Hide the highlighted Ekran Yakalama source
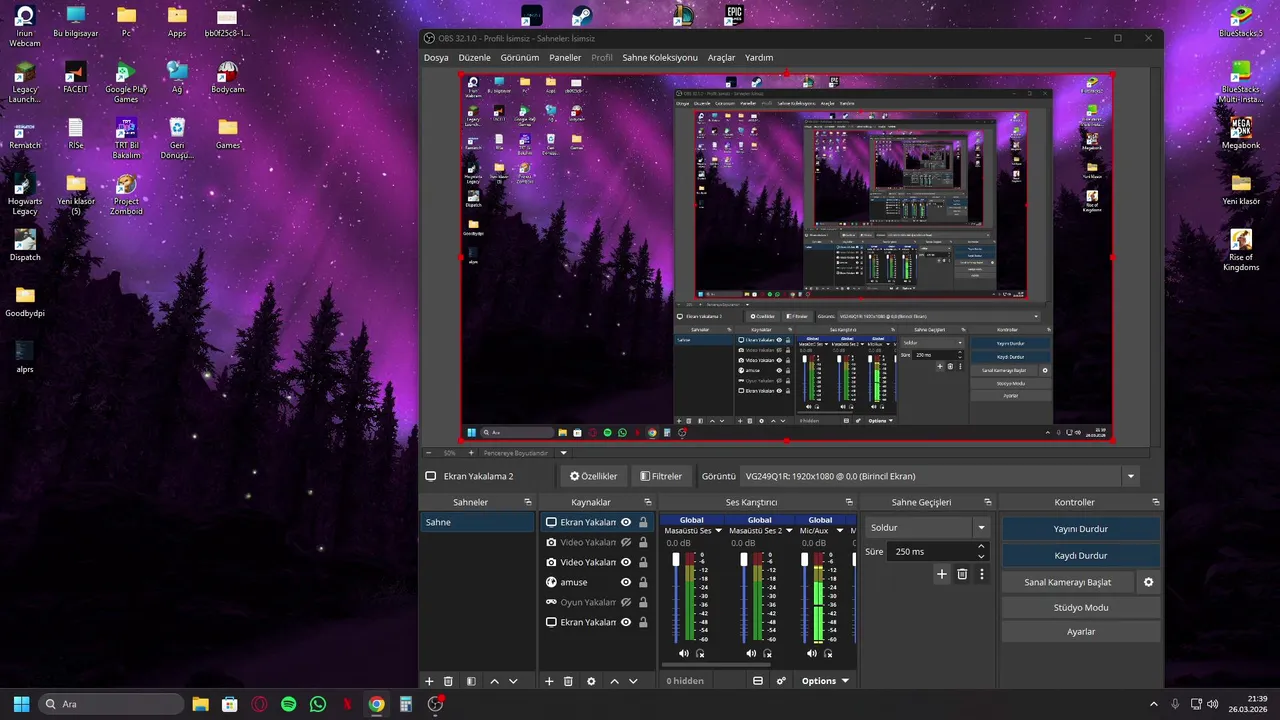 point(626,522)
